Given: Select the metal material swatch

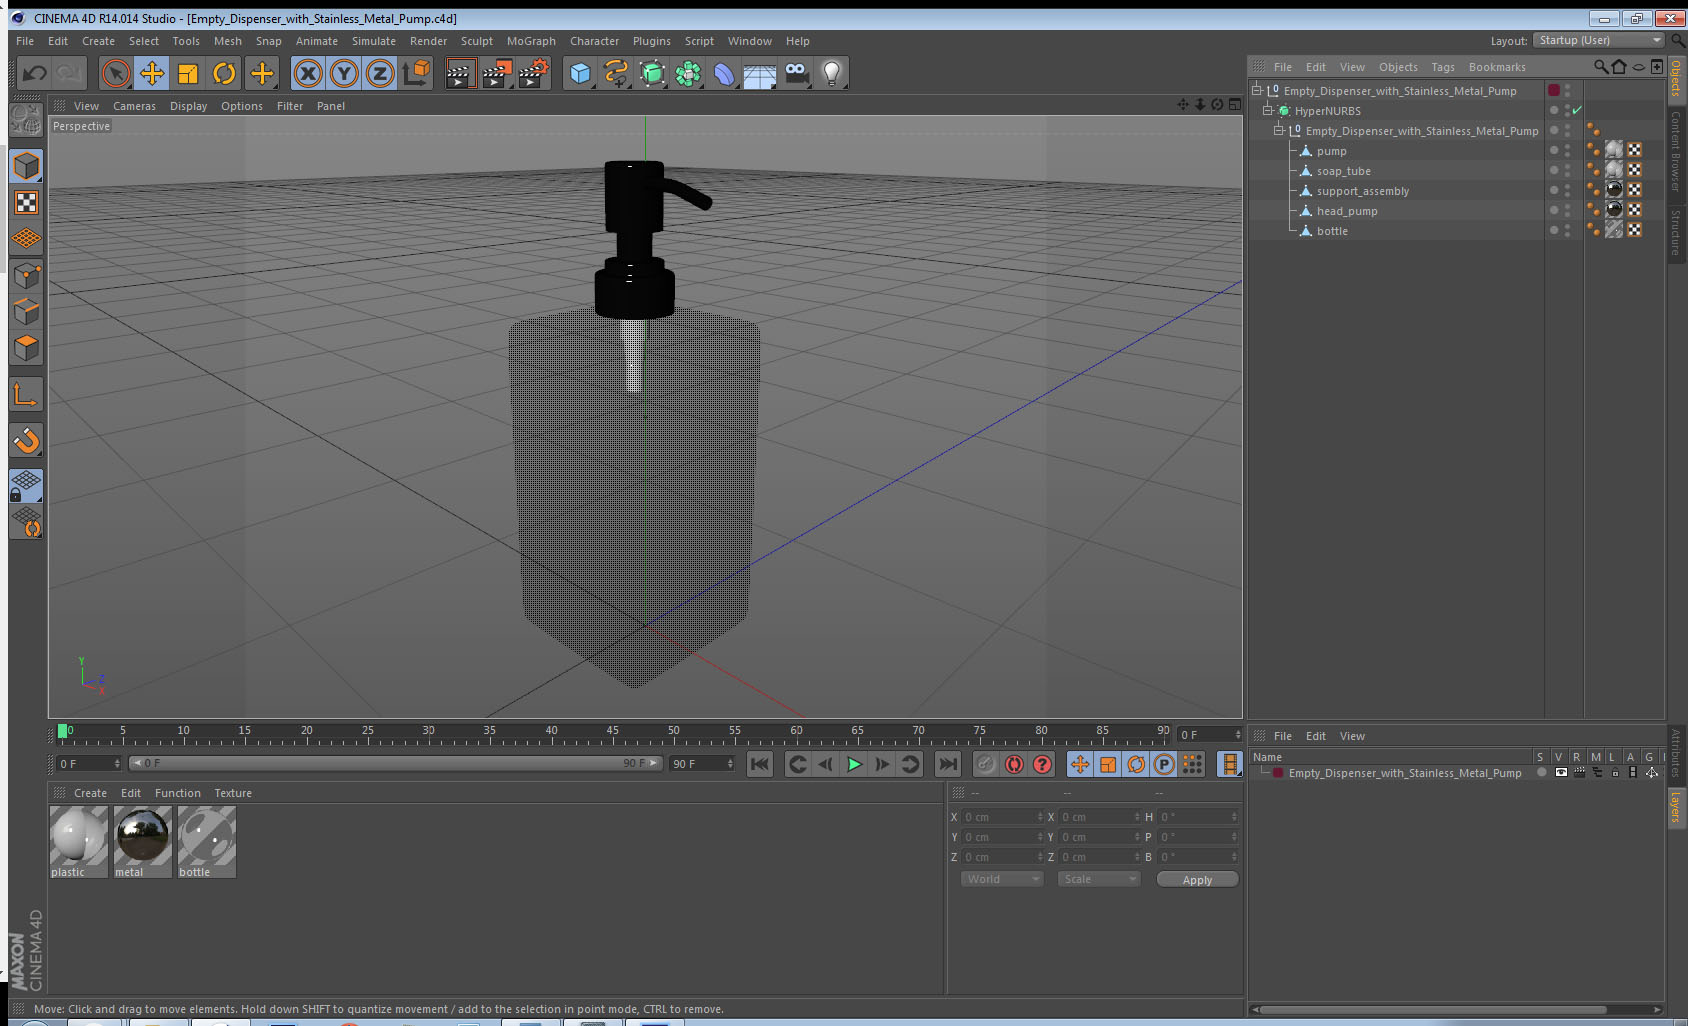Looking at the screenshot, I should (x=142, y=842).
